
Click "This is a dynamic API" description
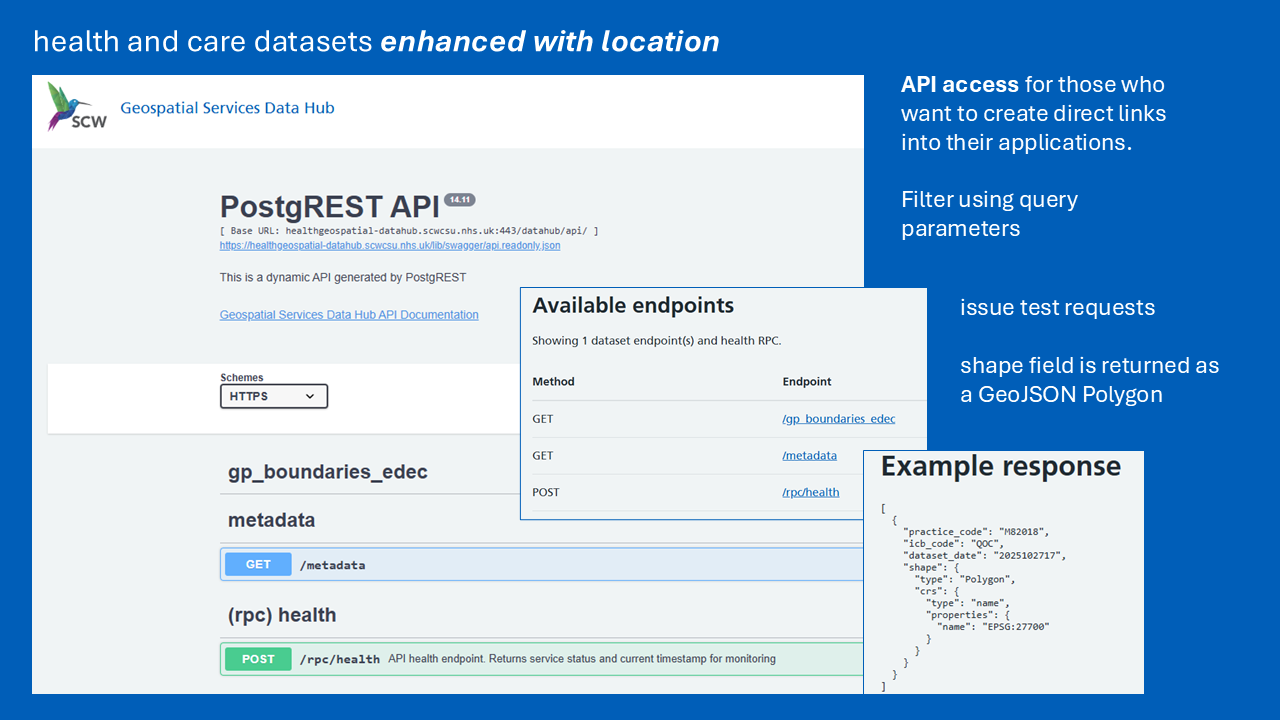[343, 277]
